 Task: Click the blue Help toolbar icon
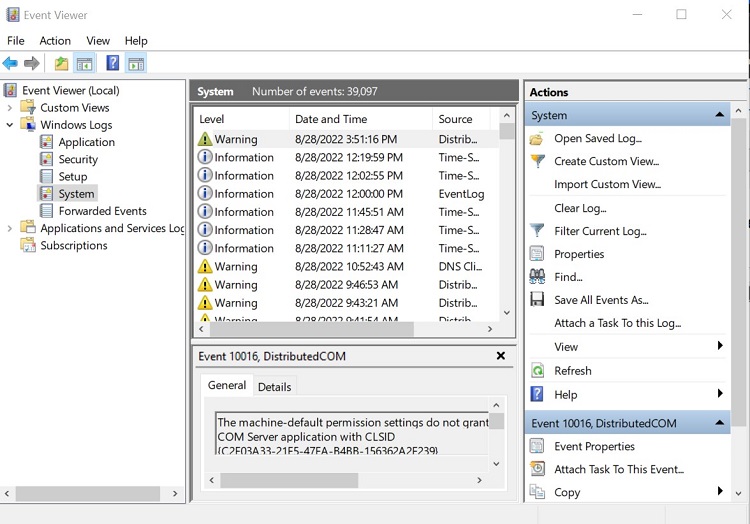tap(112, 64)
